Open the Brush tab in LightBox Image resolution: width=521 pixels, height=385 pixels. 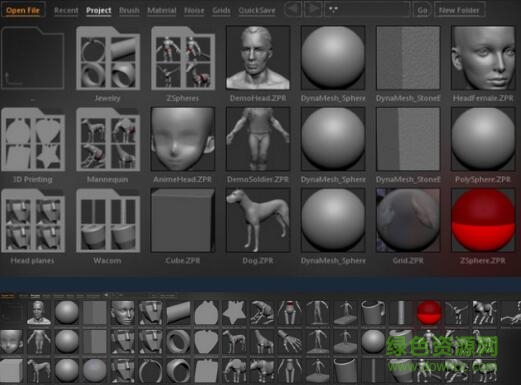point(129,11)
